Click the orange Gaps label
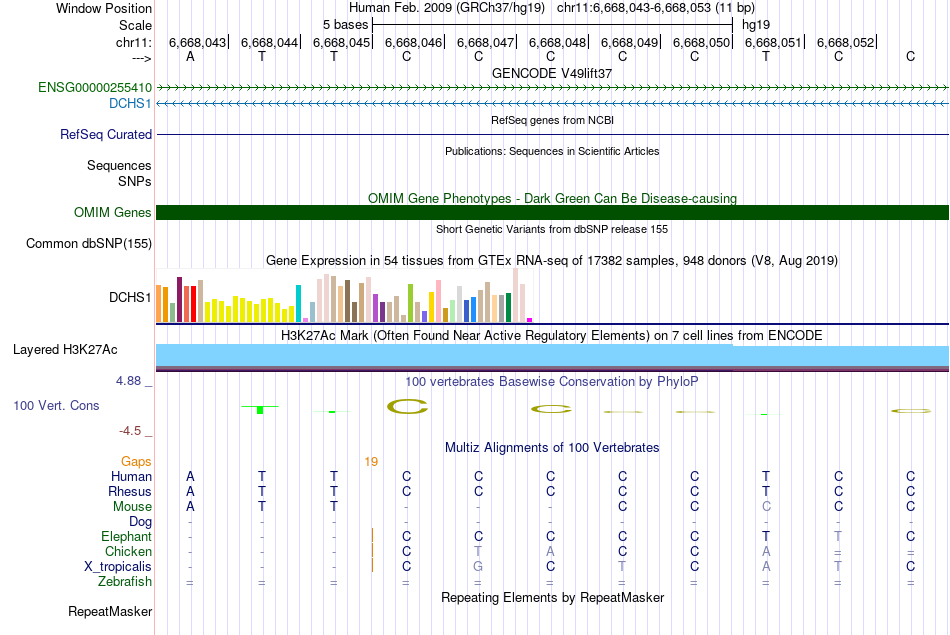The image size is (950, 635). 136,462
